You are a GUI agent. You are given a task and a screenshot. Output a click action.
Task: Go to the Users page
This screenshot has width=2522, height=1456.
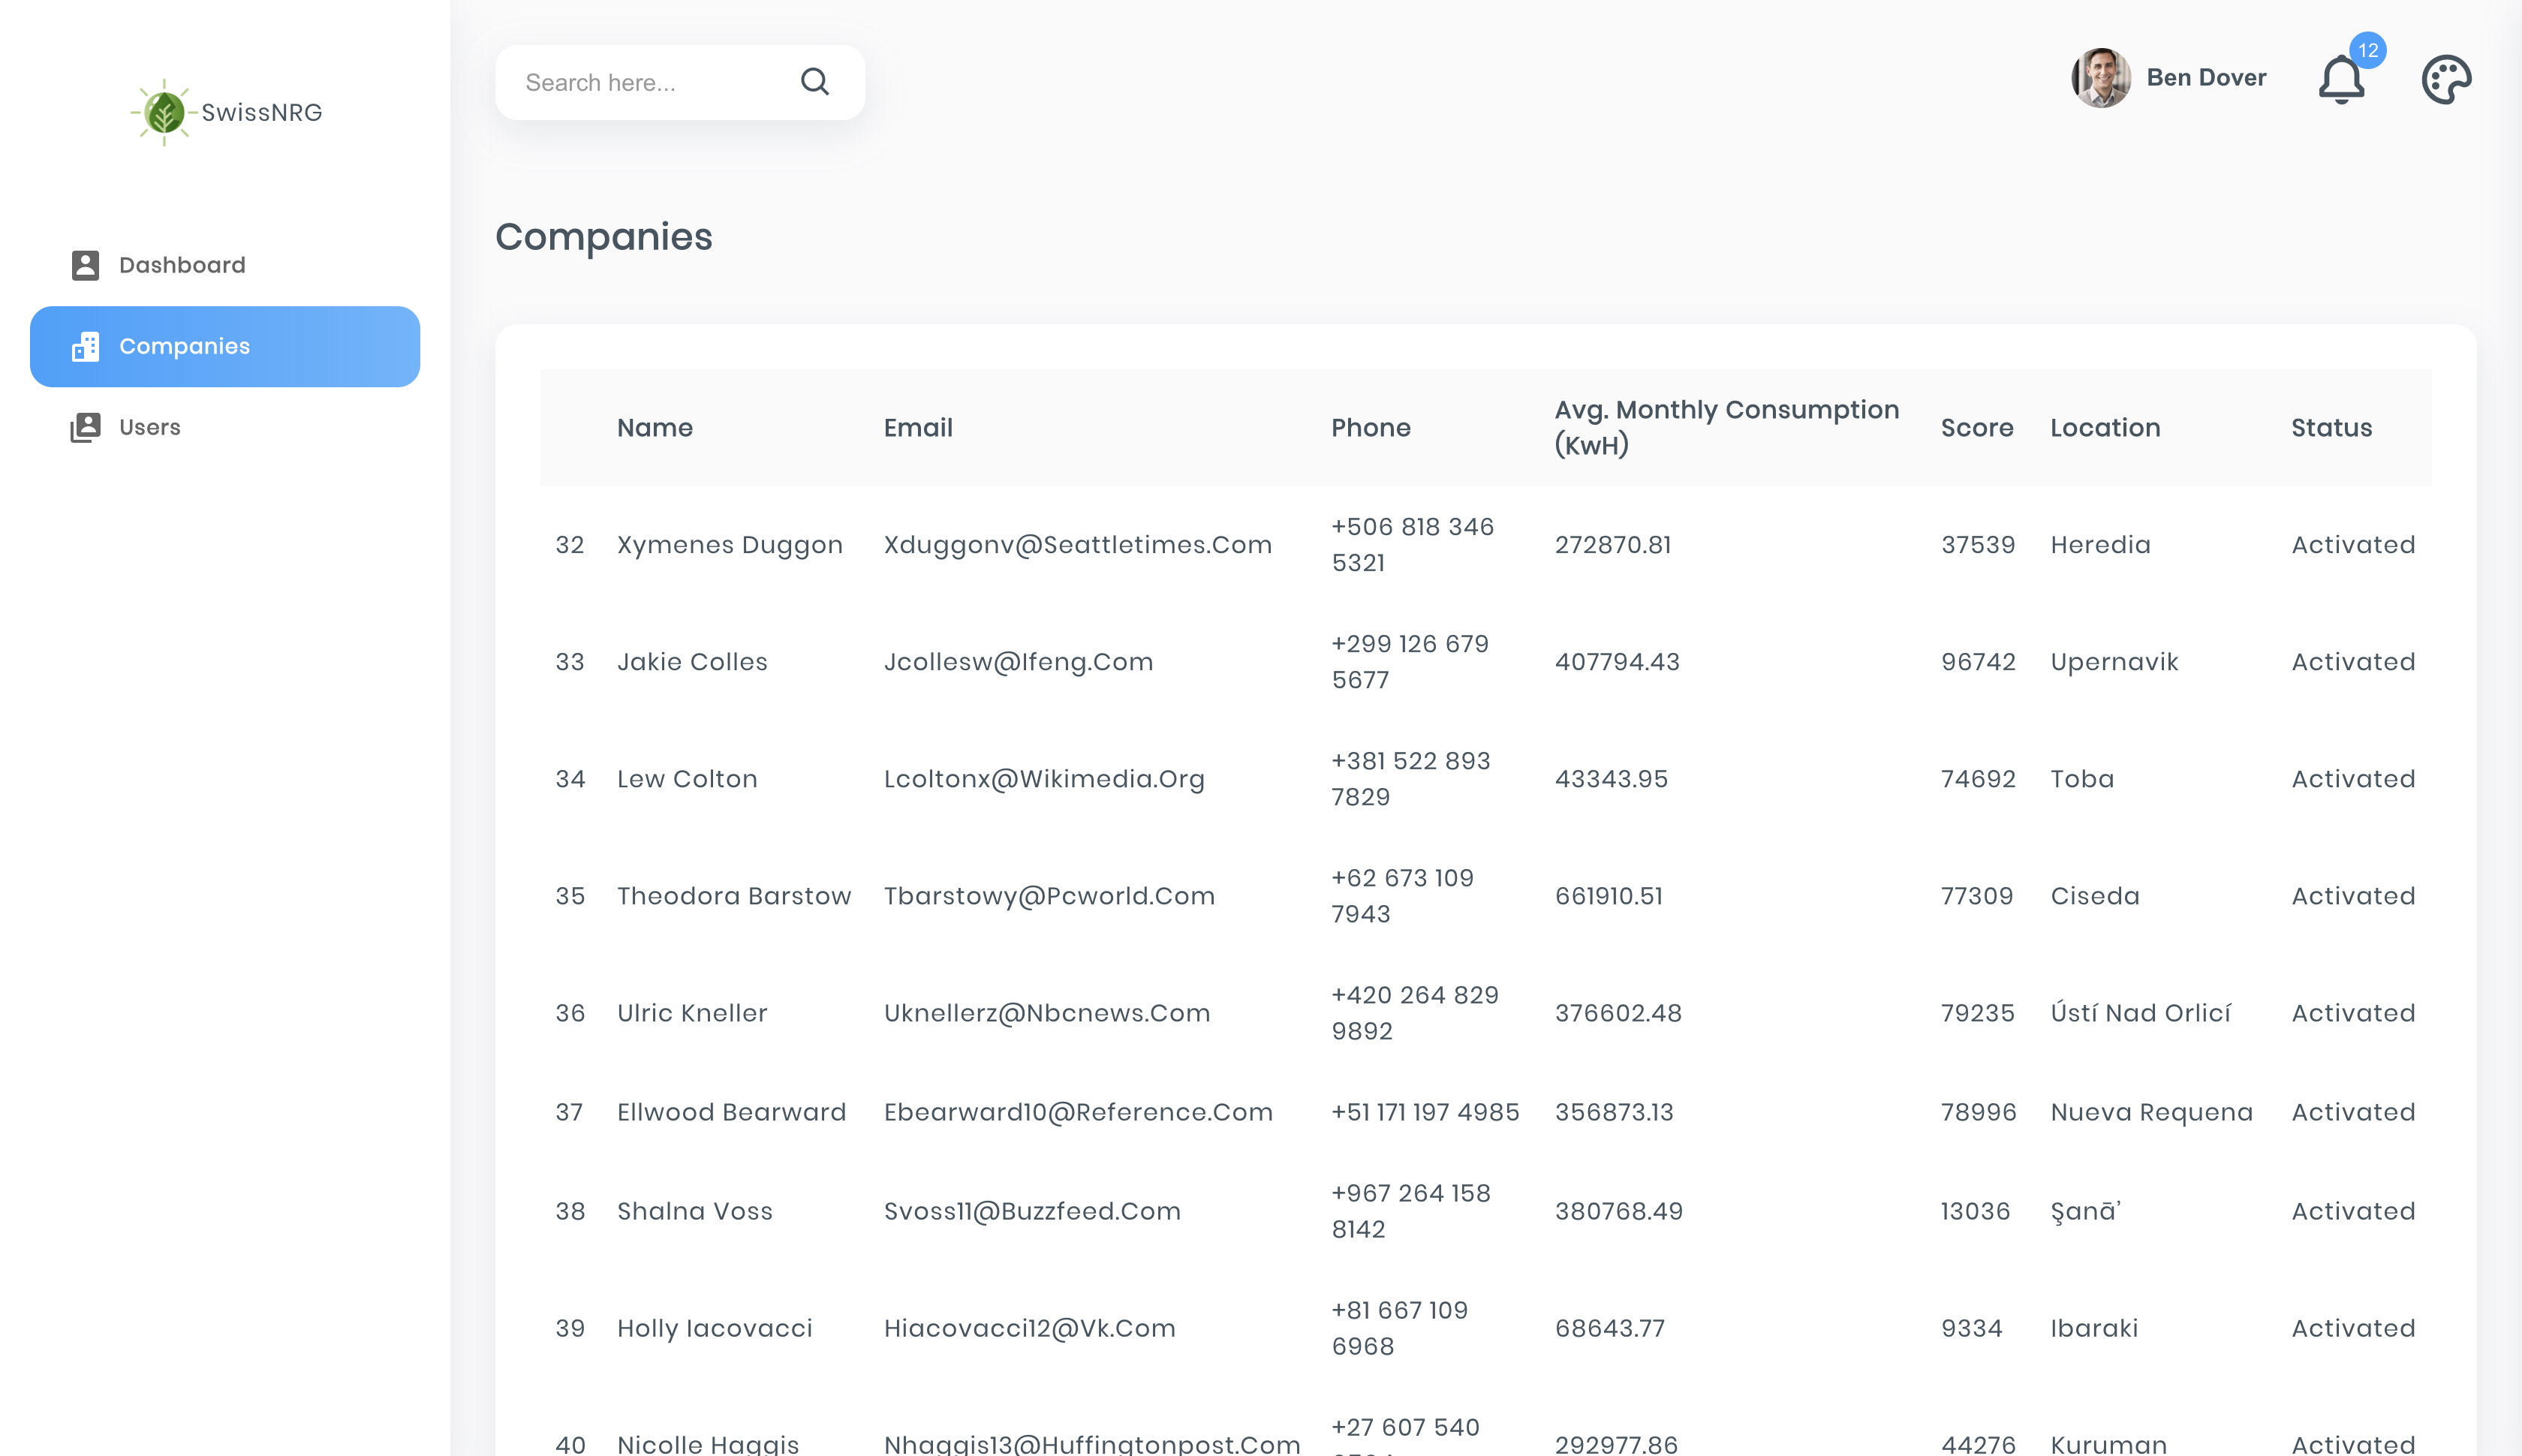[x=150, y=427]
